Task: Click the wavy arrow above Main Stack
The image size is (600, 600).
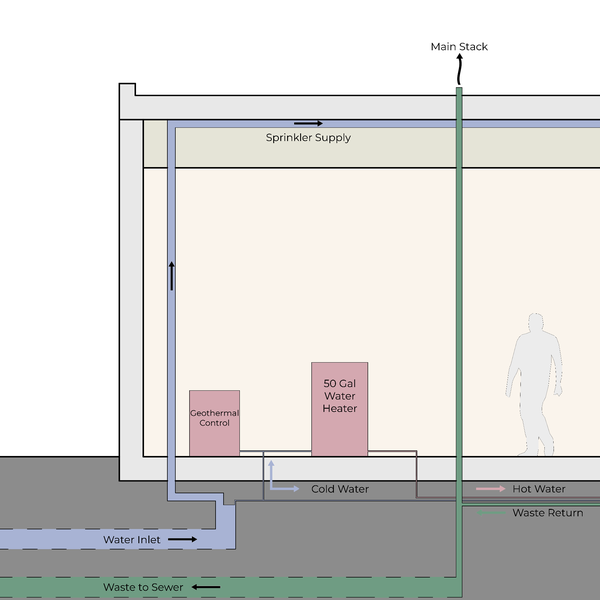Action: 459,71
